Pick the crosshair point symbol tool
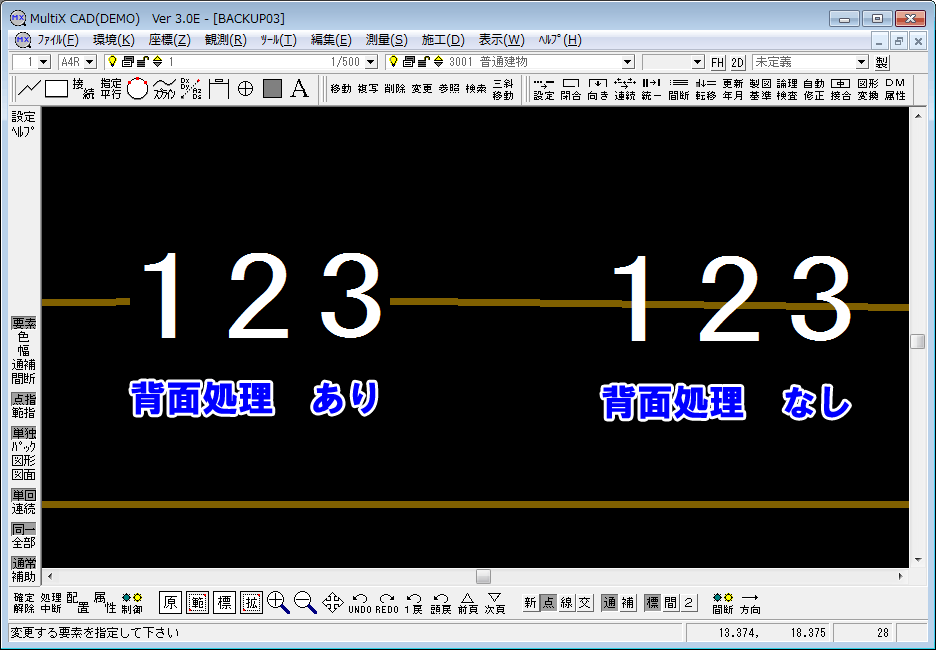 [x=245, y=89]
